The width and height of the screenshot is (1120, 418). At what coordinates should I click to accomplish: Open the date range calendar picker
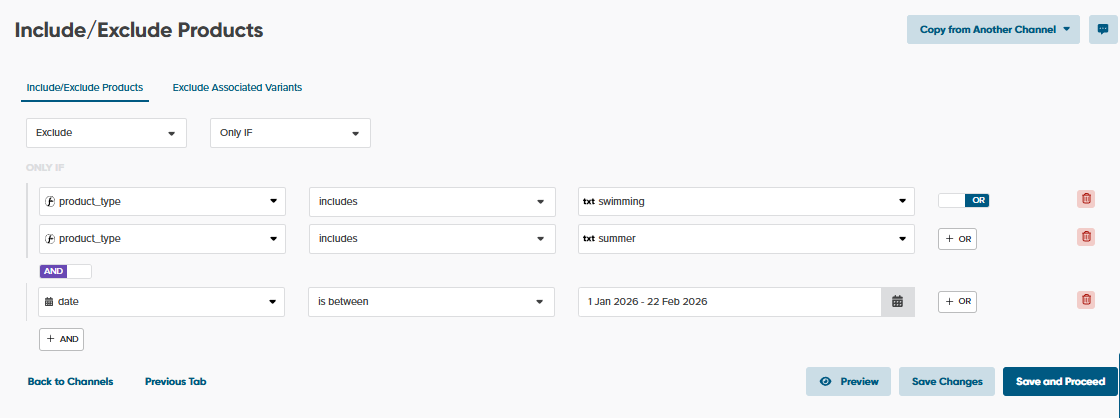[x=897, y=301]
